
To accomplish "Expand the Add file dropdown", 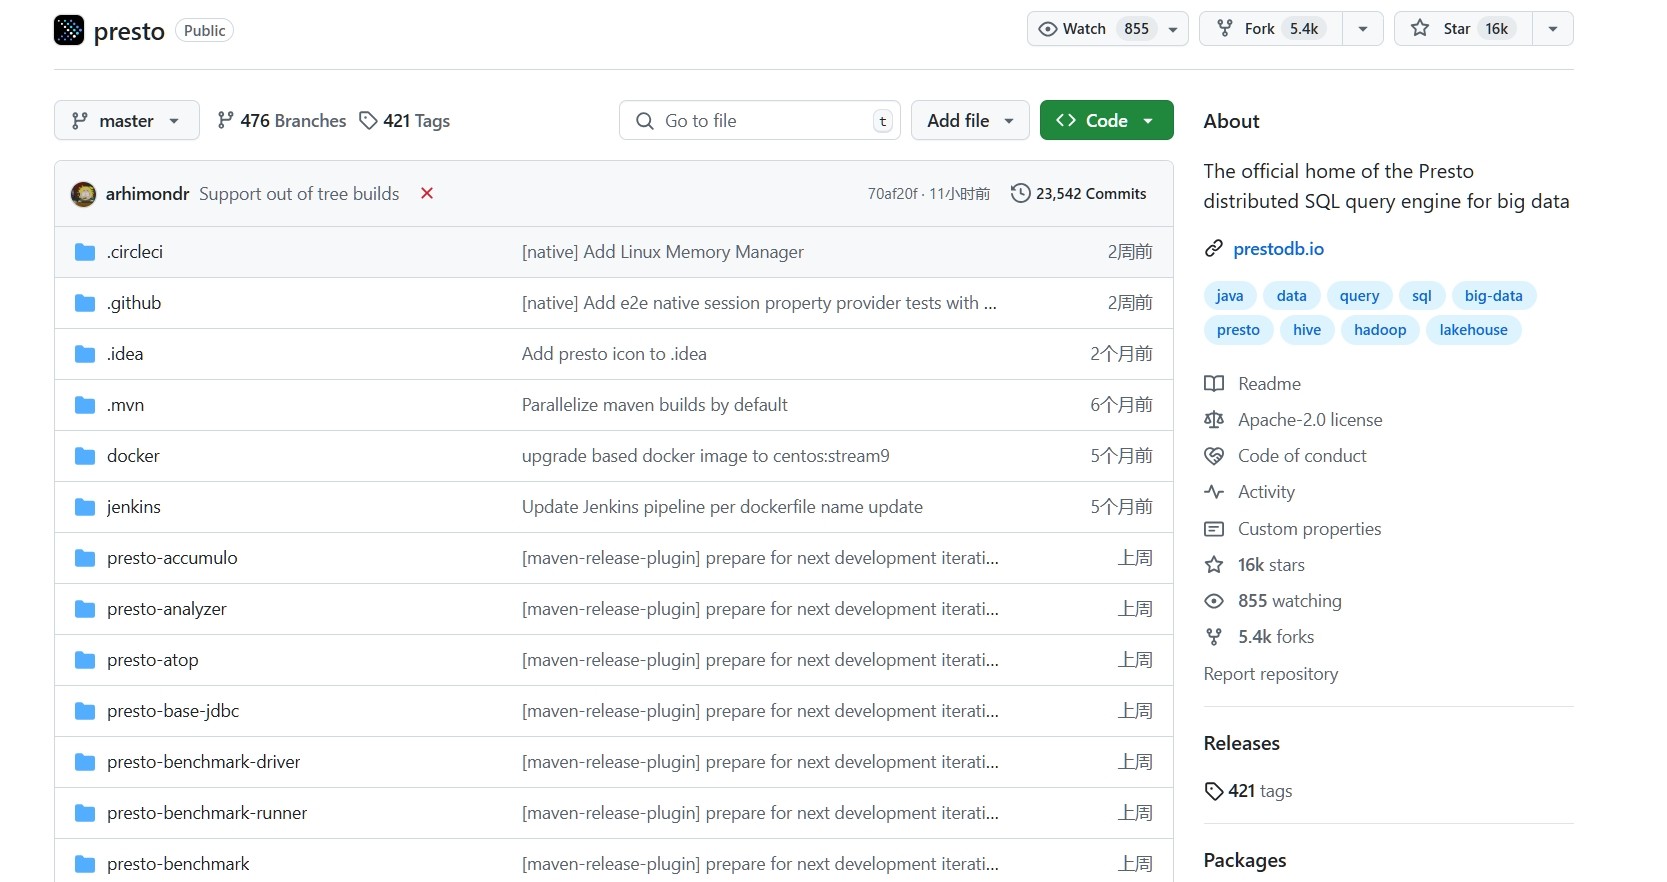I will pyautogui.click(x=970, y=120).
